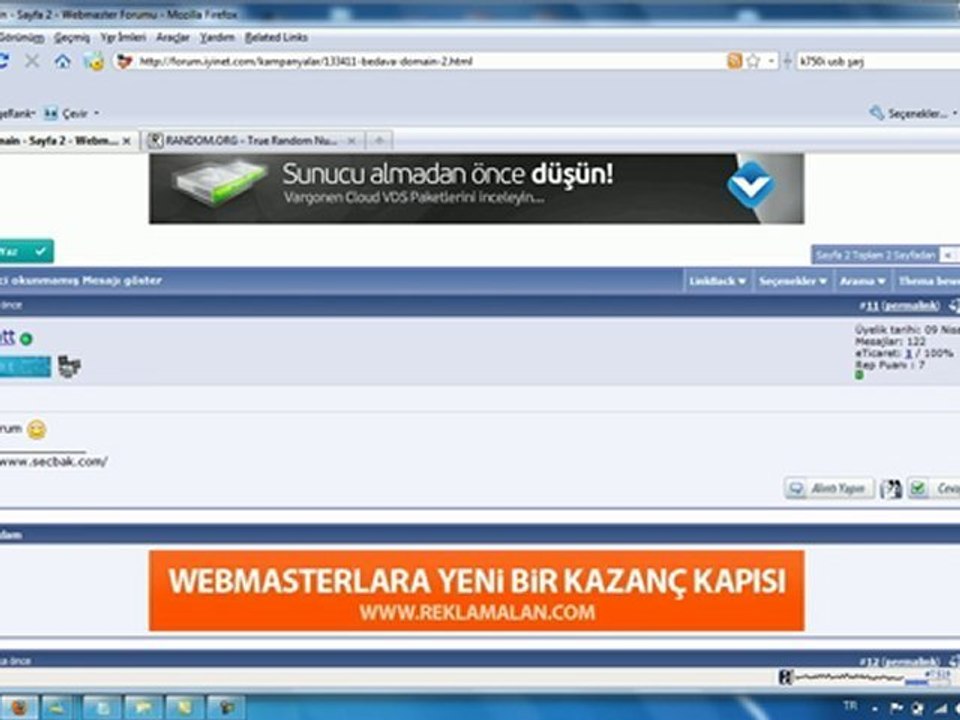Click the fourth taskbar folder icon
Image resolution: width=960 pixels, height=720 pixels.
pyautogui.click(x=143, y=707)
